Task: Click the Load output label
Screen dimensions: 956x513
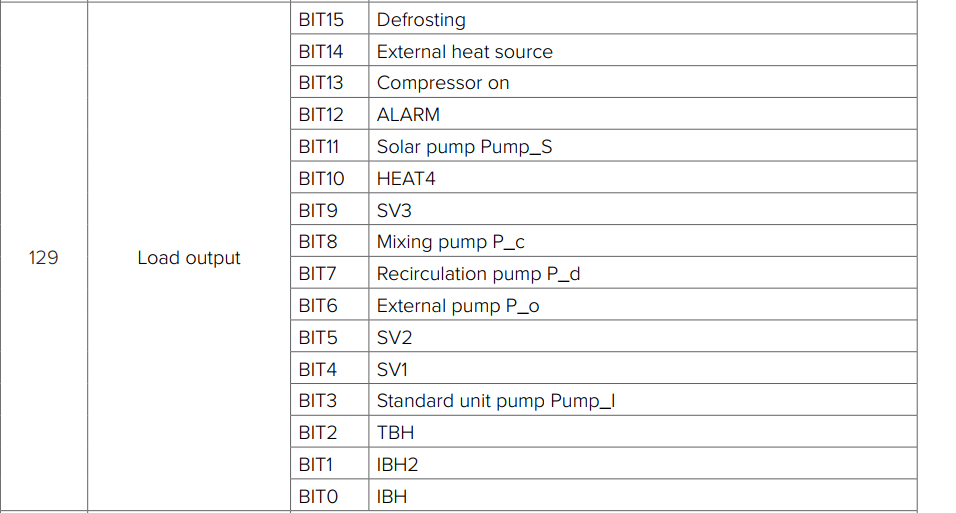Action: coord(188,258)
